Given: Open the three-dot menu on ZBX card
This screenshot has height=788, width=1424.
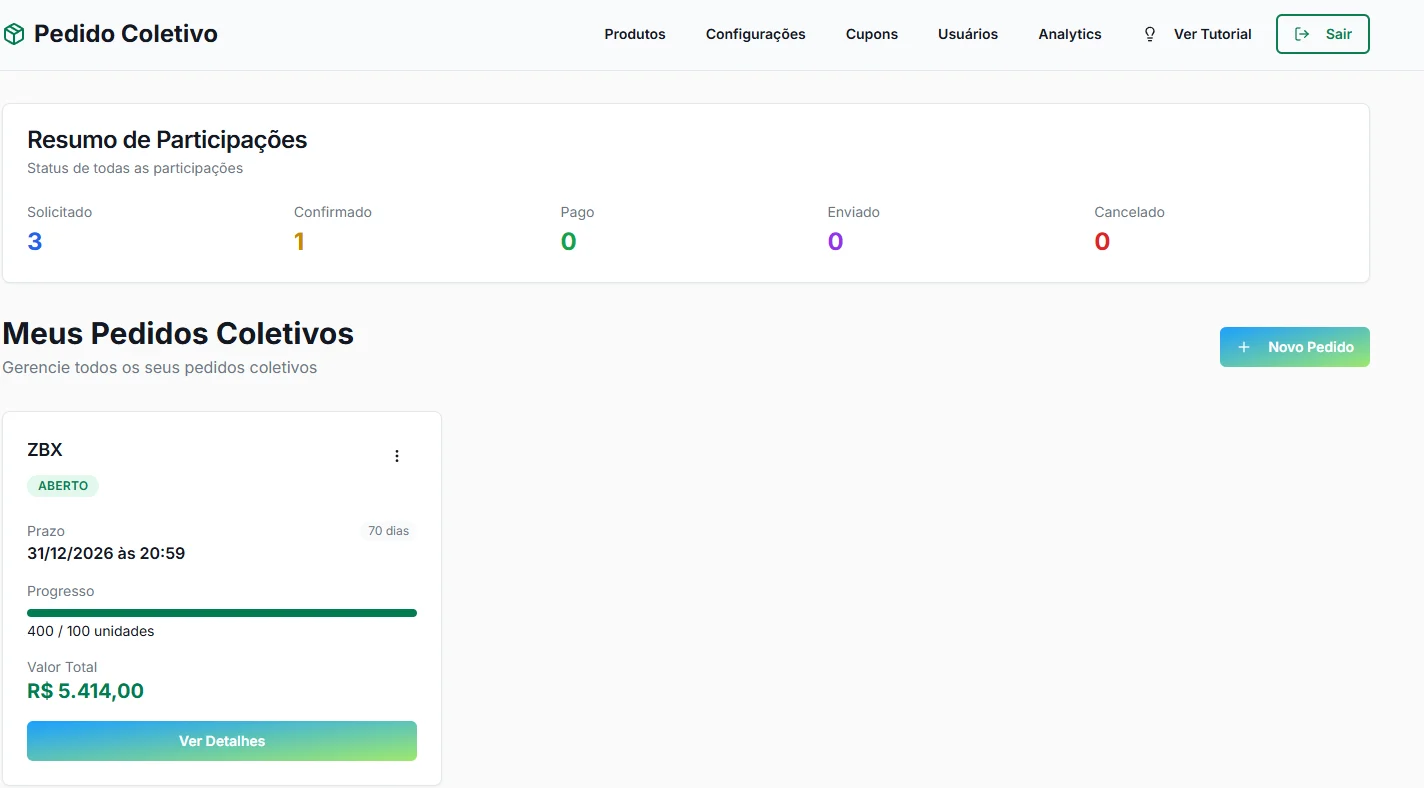Looking at the screenshot, I should [397, 456].
